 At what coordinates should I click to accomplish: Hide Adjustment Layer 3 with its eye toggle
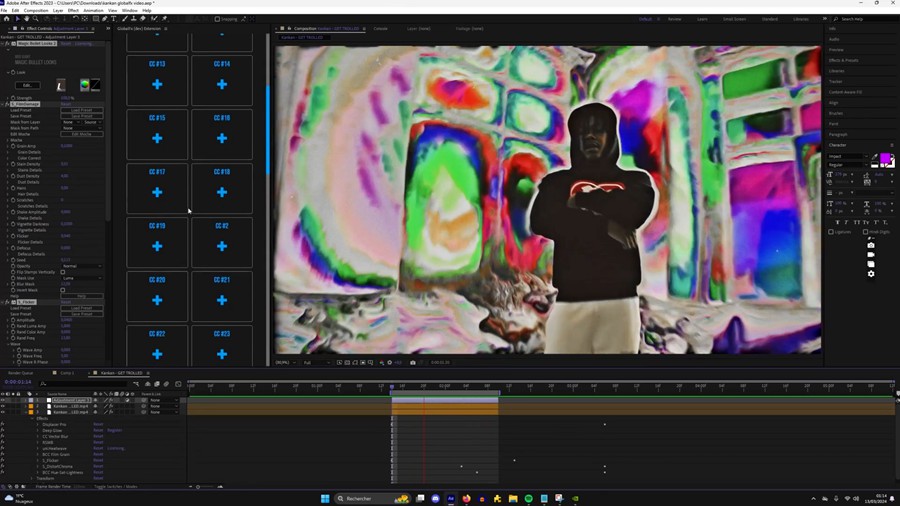[x=3, y=400]
